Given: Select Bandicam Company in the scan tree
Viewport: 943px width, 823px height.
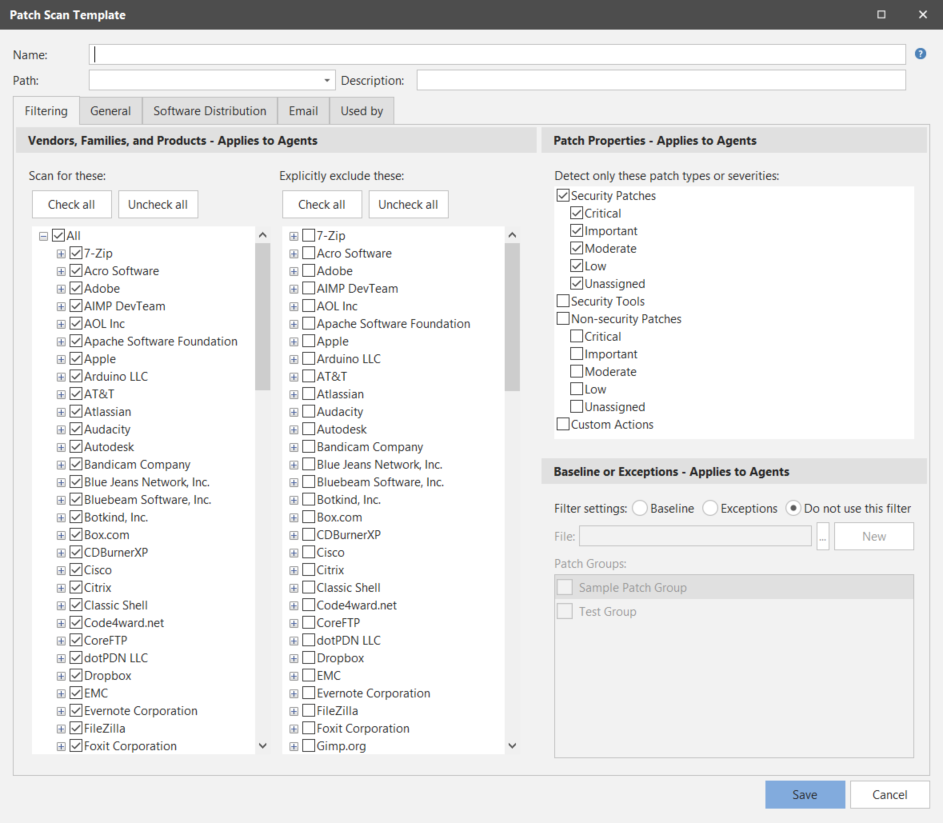Looking at the screenshot, I should coord(137,464).
